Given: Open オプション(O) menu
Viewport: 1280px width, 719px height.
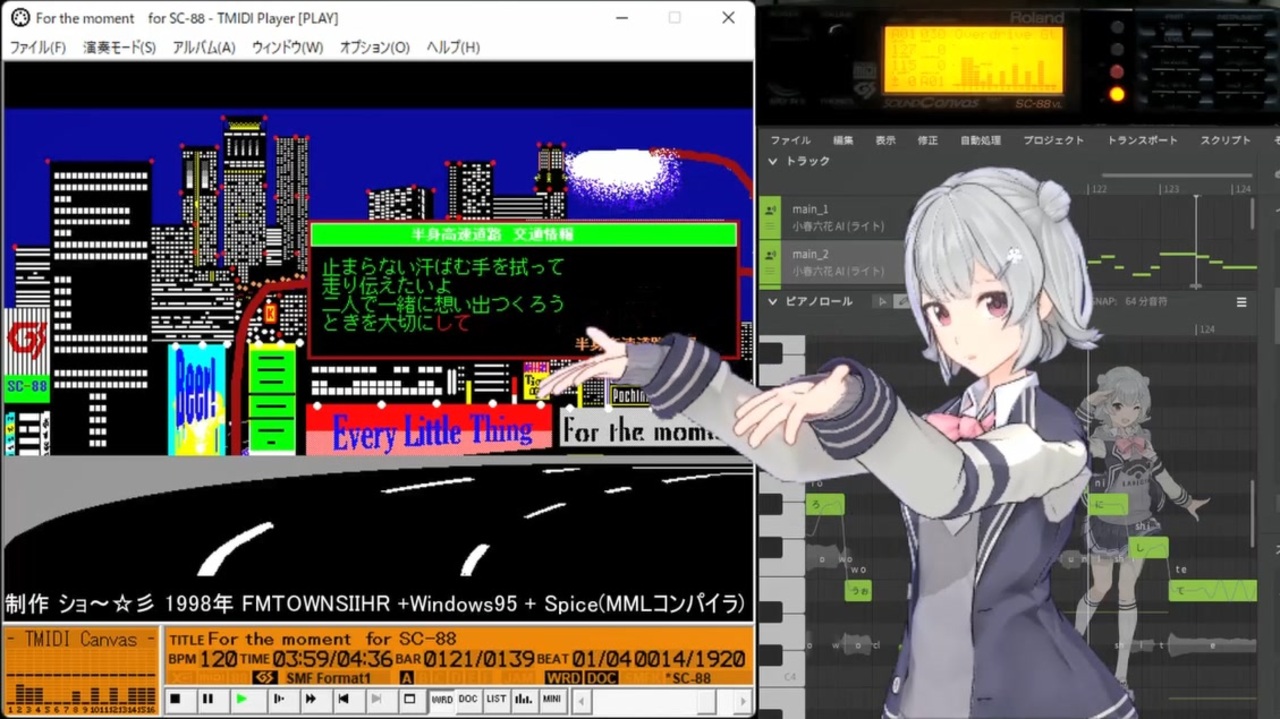Looking at the screenshot, I should [374, 47].
